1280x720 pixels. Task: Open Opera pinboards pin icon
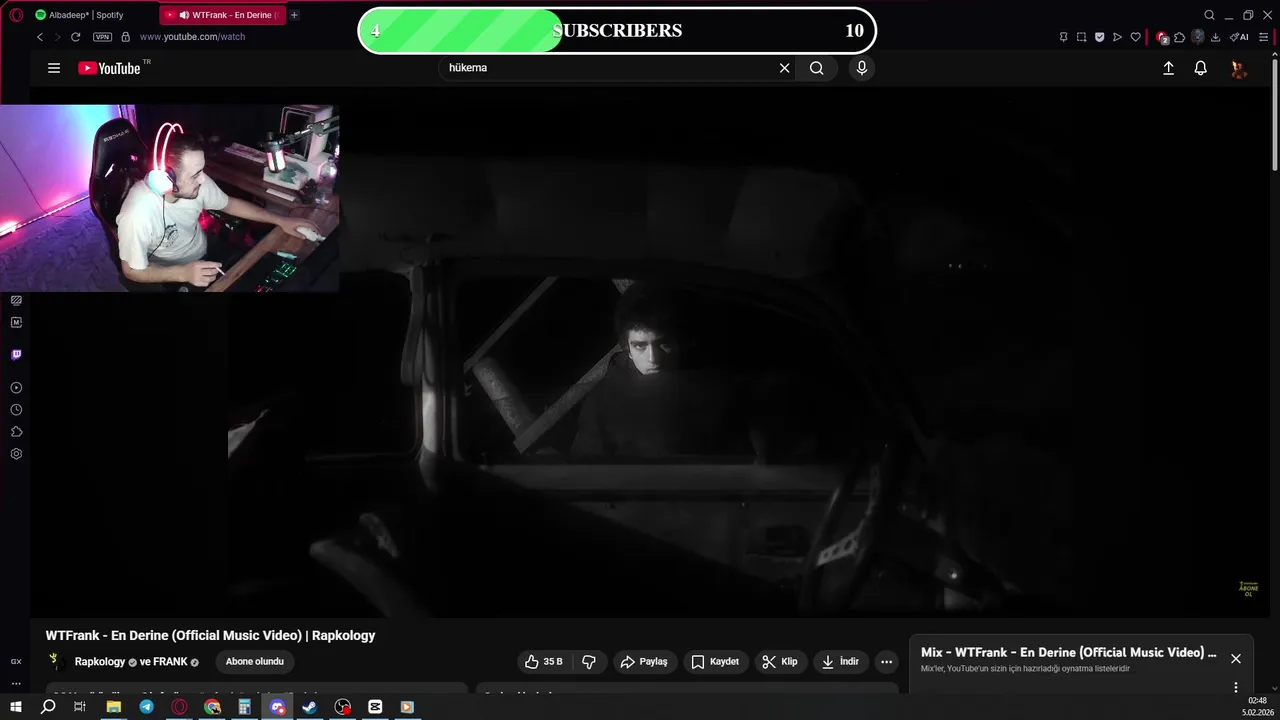(x=1063, y=37)
